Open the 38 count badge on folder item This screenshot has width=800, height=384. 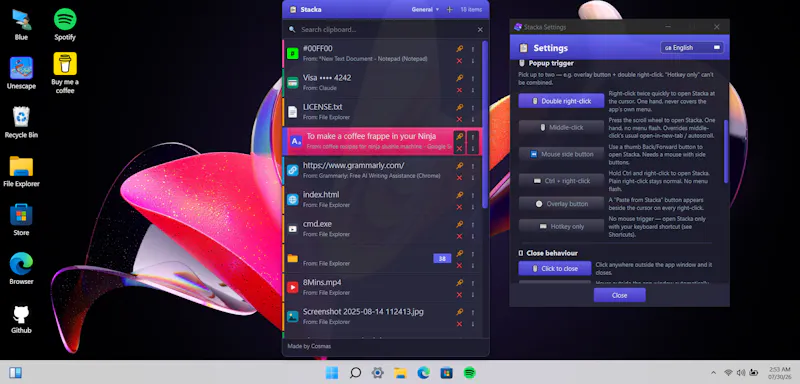pyautogui.click(x=442, y=259)
